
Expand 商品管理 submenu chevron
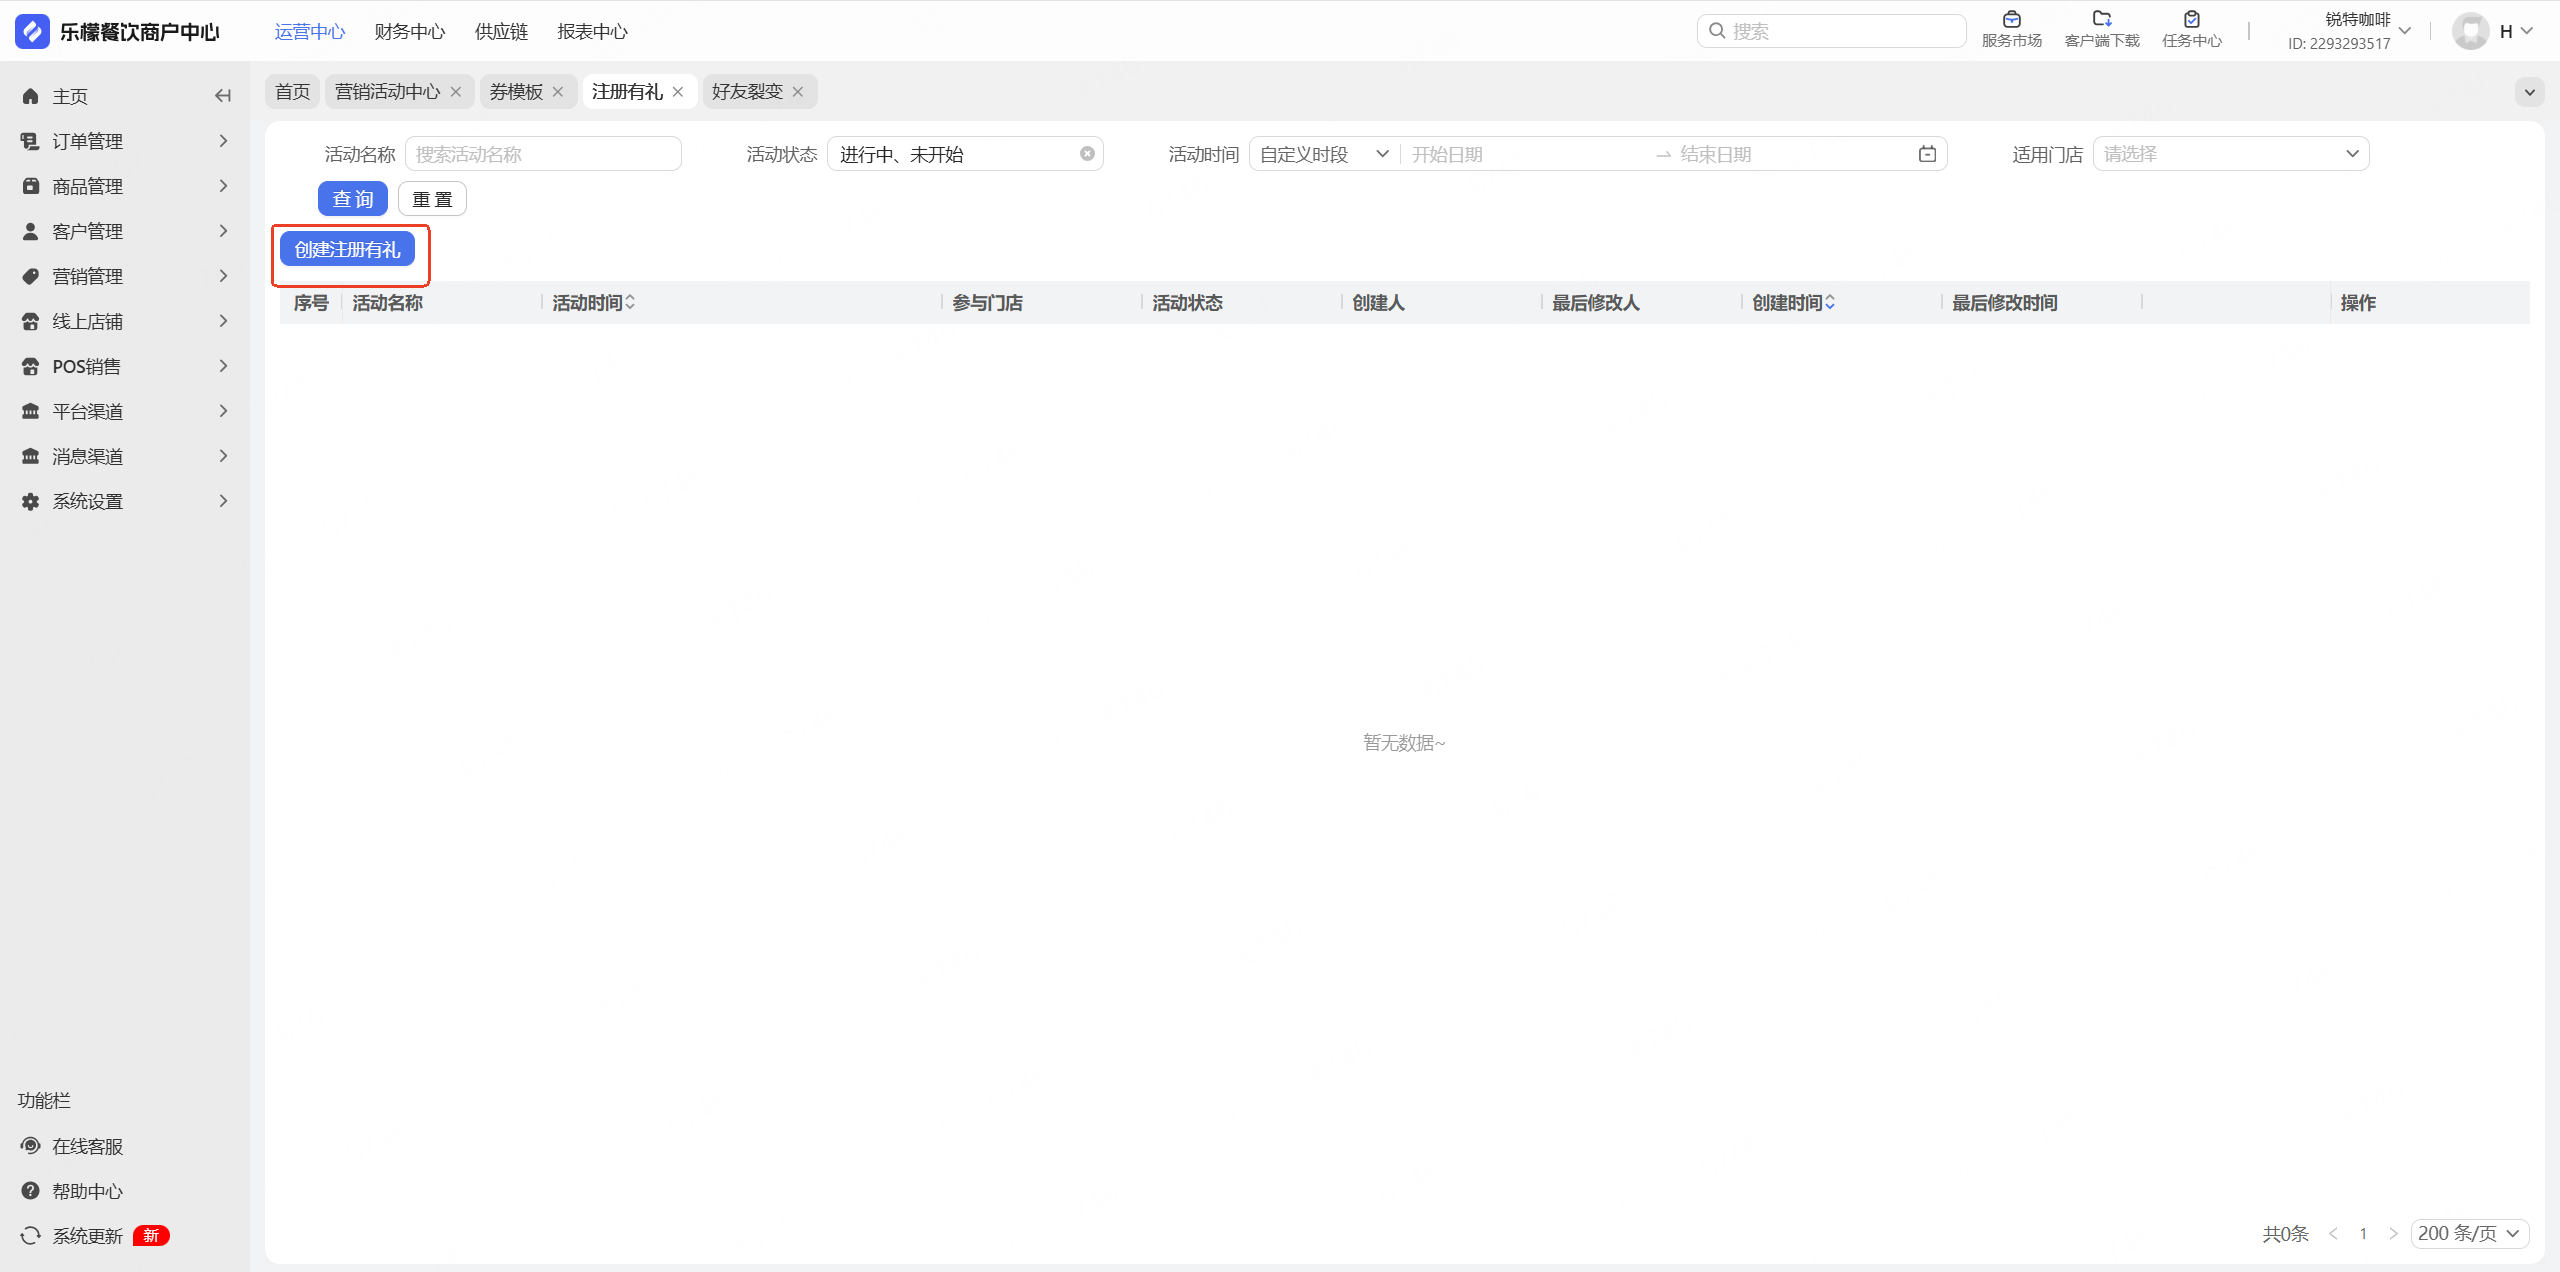[x=223, y=186]
